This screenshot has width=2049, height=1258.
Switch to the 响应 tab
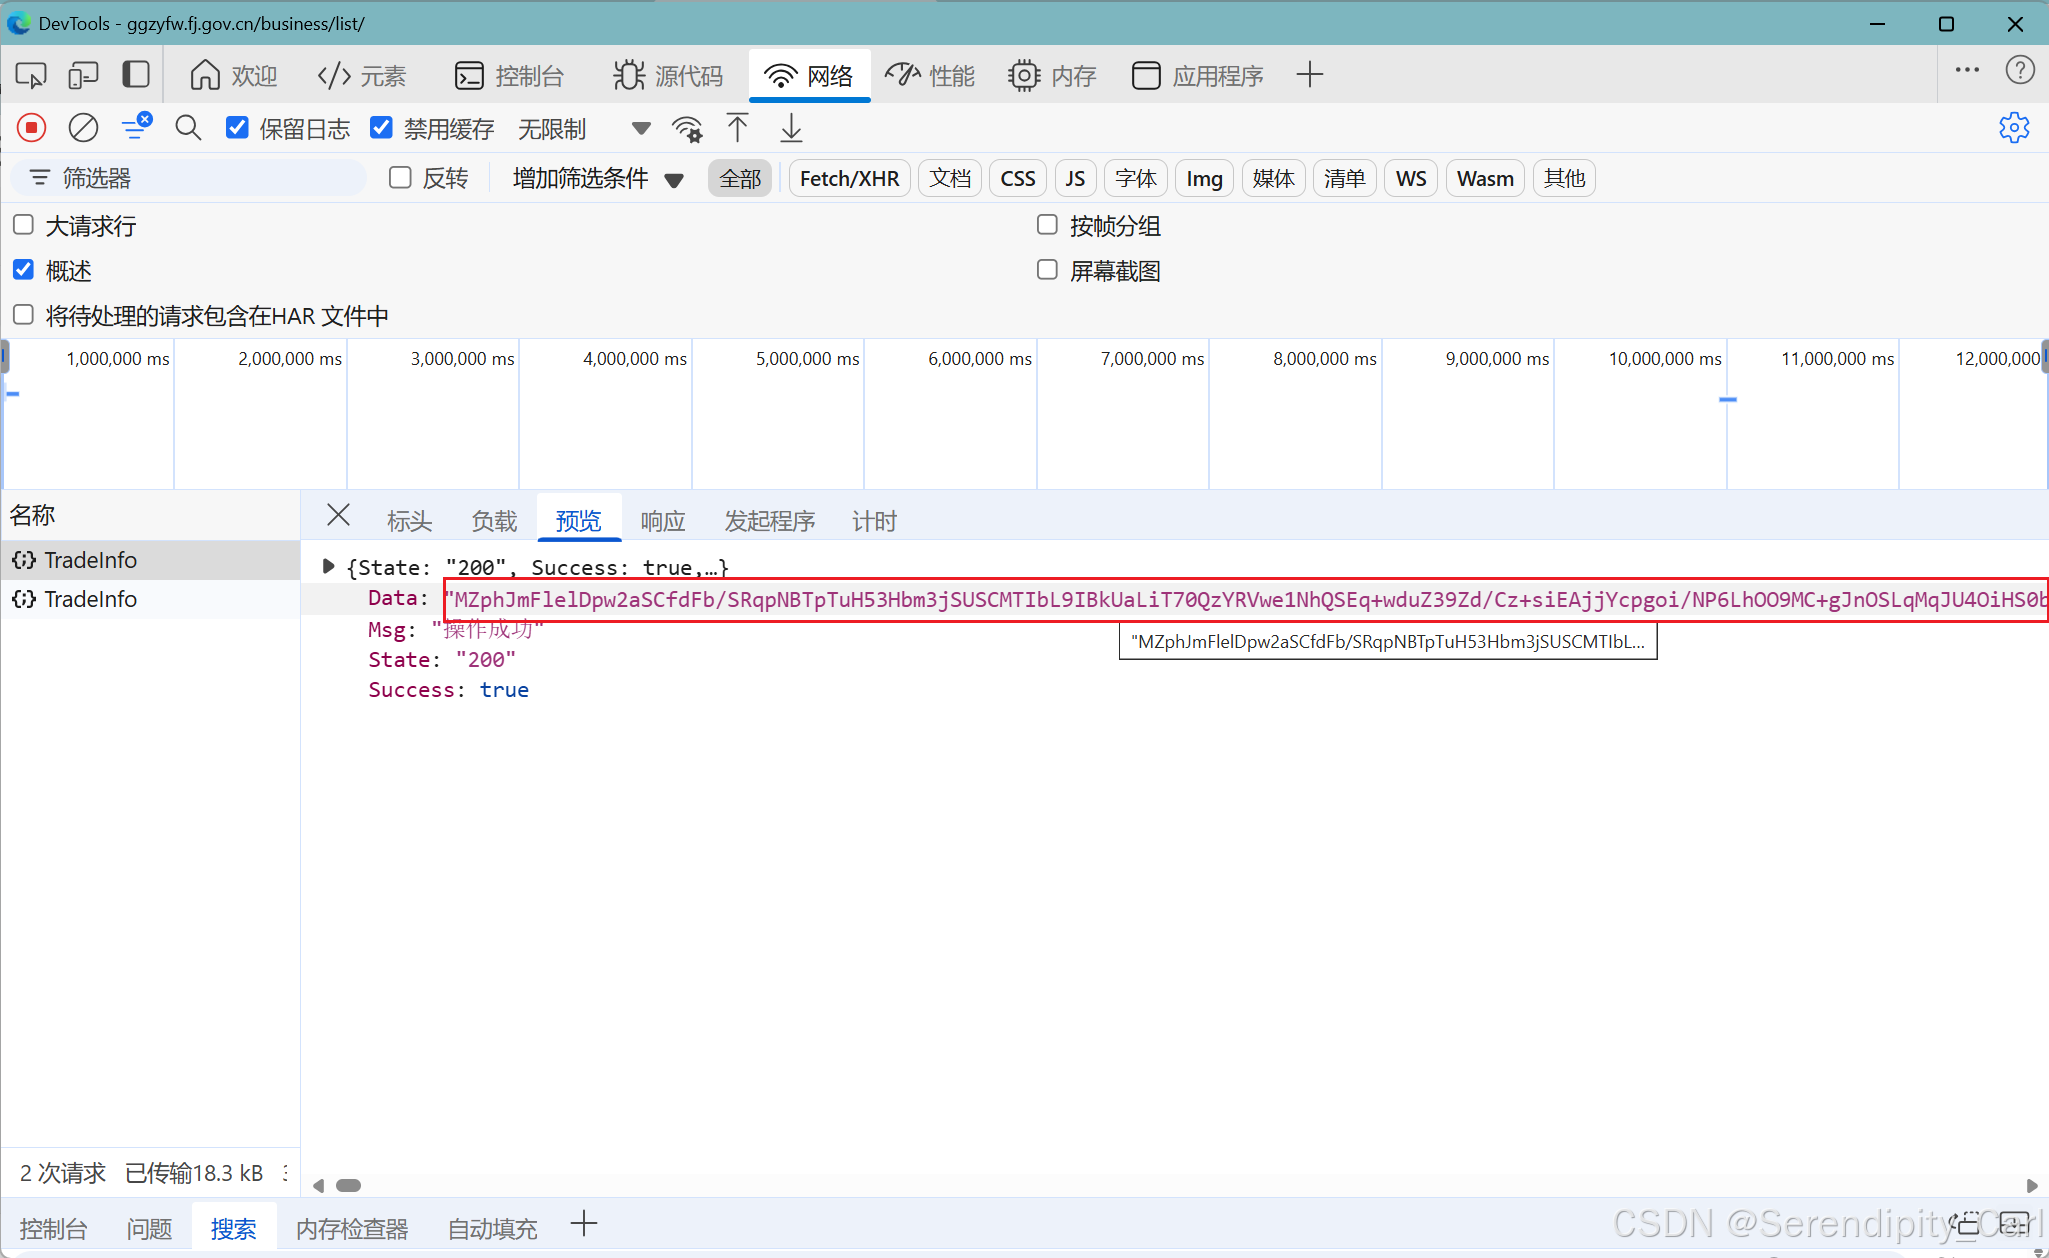pyautogui.click(x=662, y=520)
